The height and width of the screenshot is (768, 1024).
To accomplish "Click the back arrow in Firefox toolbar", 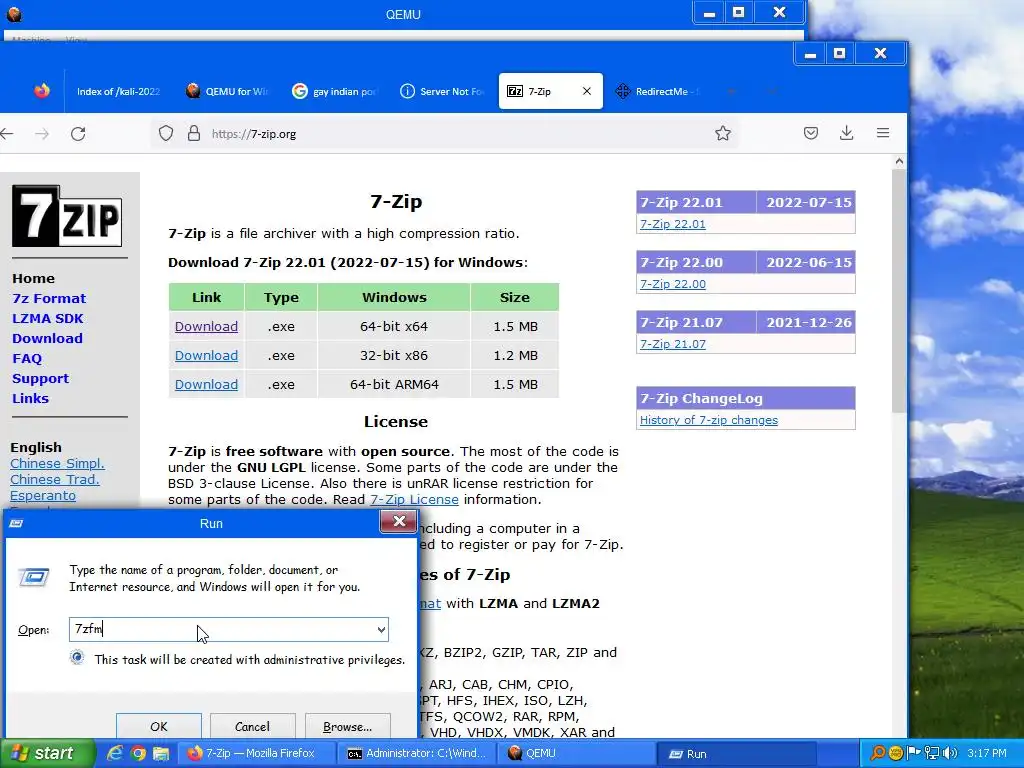I will click(7, 134).
